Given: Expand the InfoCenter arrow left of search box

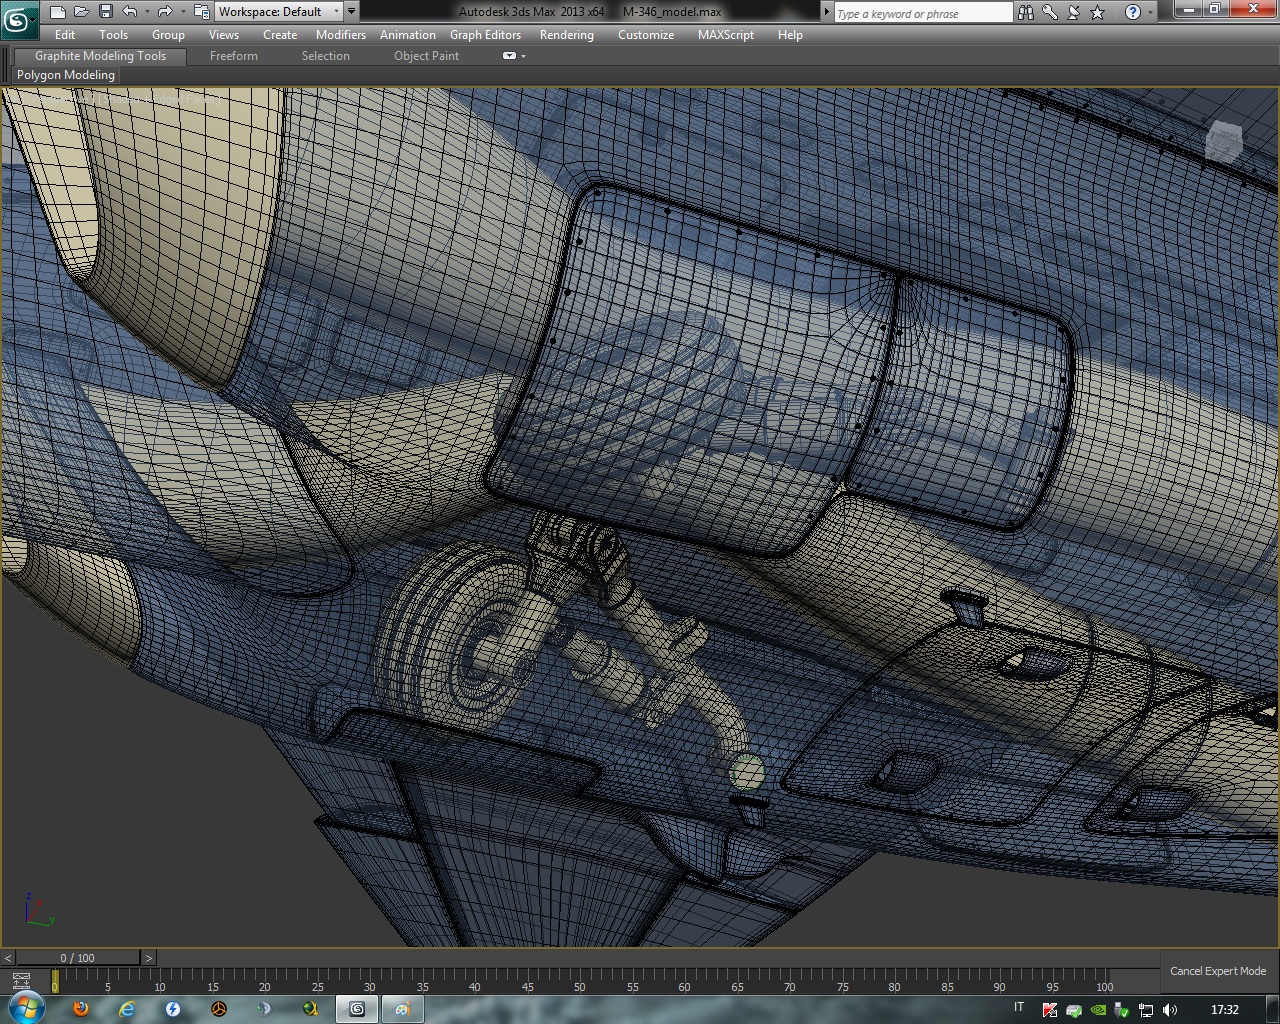Looking at the screenshot, I should point(827,12).
